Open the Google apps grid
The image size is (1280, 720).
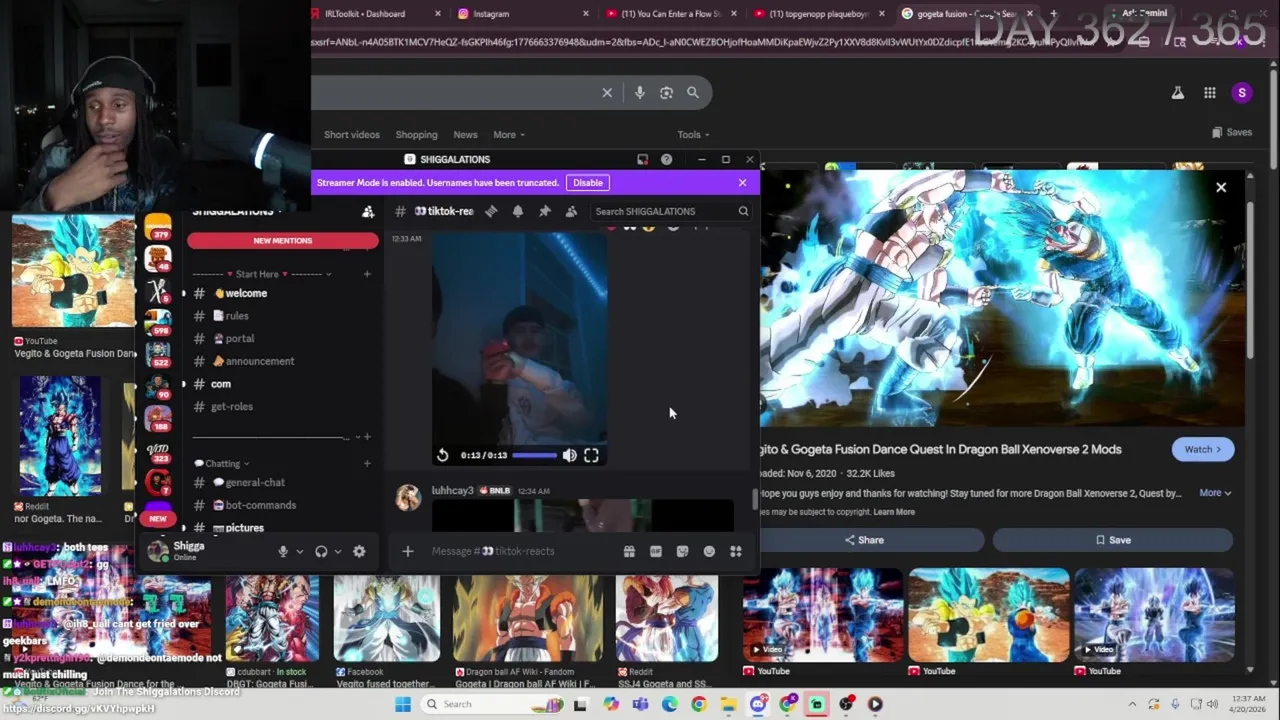click(1210, 93)
